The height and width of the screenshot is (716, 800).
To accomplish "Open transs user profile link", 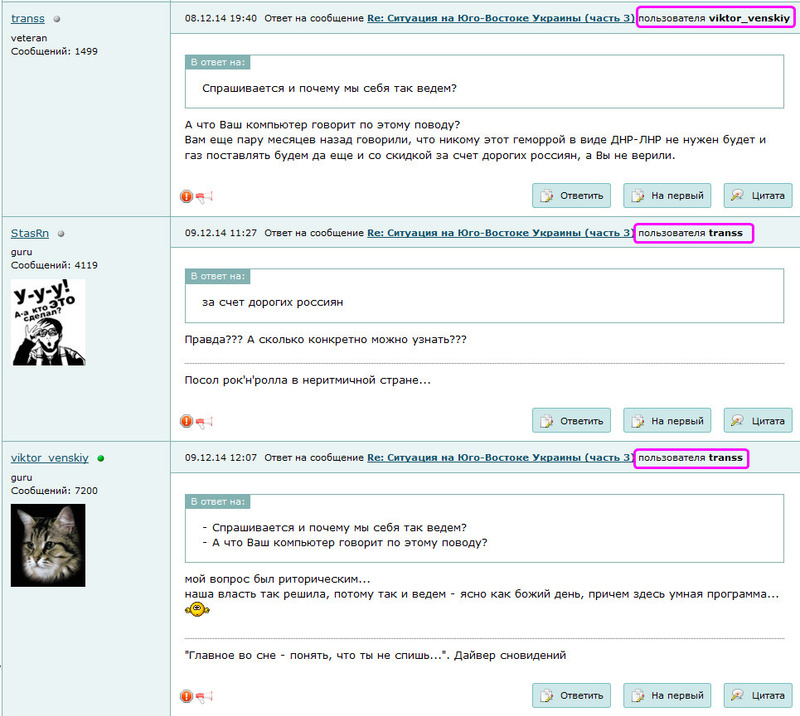I will [x=28, y=18].
